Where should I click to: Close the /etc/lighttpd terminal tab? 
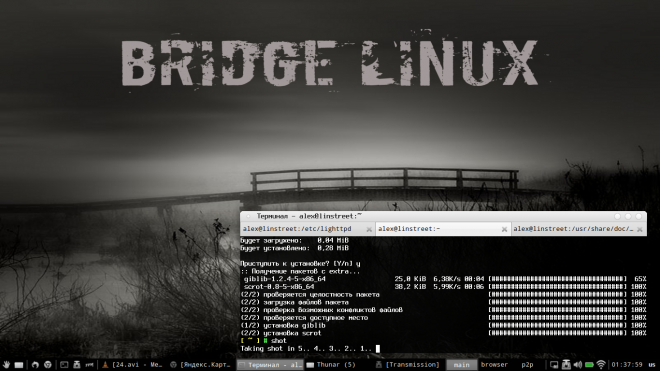(369, 229)
